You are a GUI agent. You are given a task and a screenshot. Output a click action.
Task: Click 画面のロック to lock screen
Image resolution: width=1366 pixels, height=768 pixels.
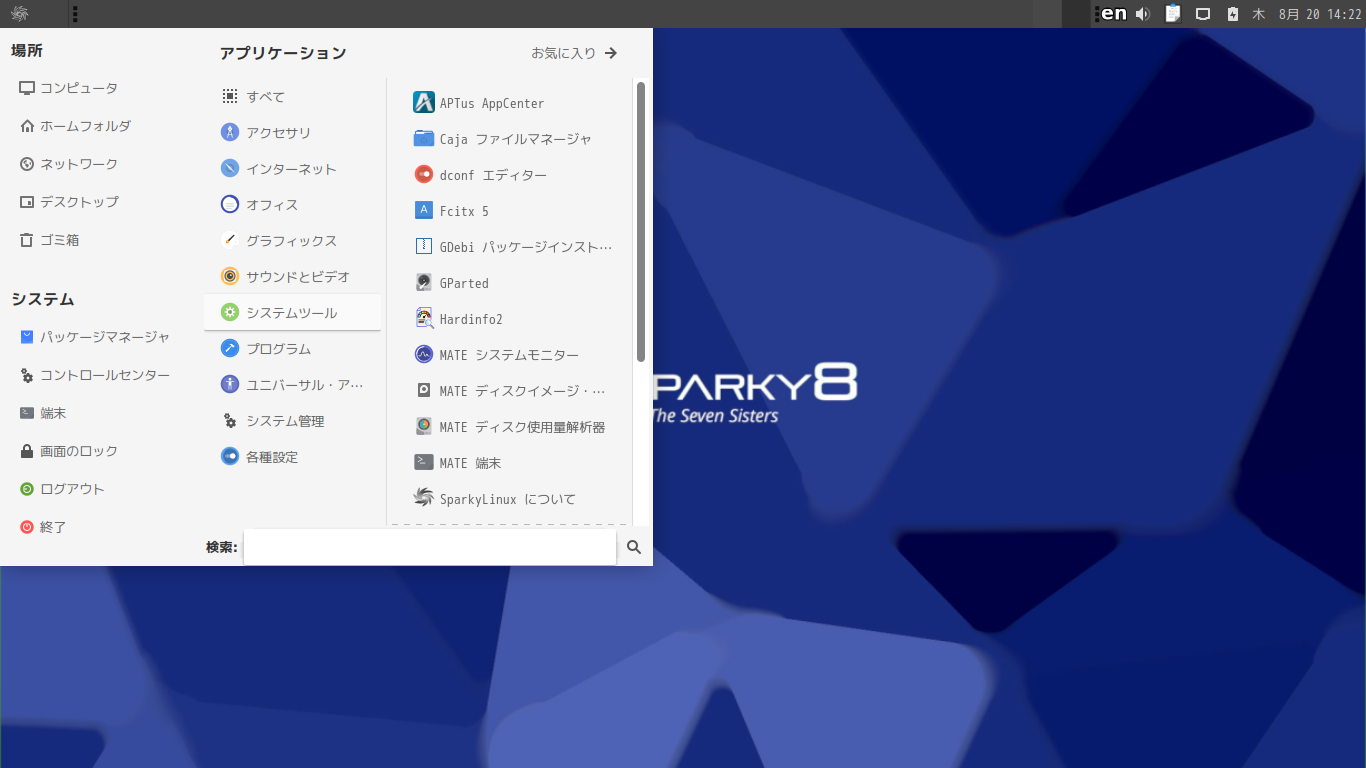[x=69, y=451]
